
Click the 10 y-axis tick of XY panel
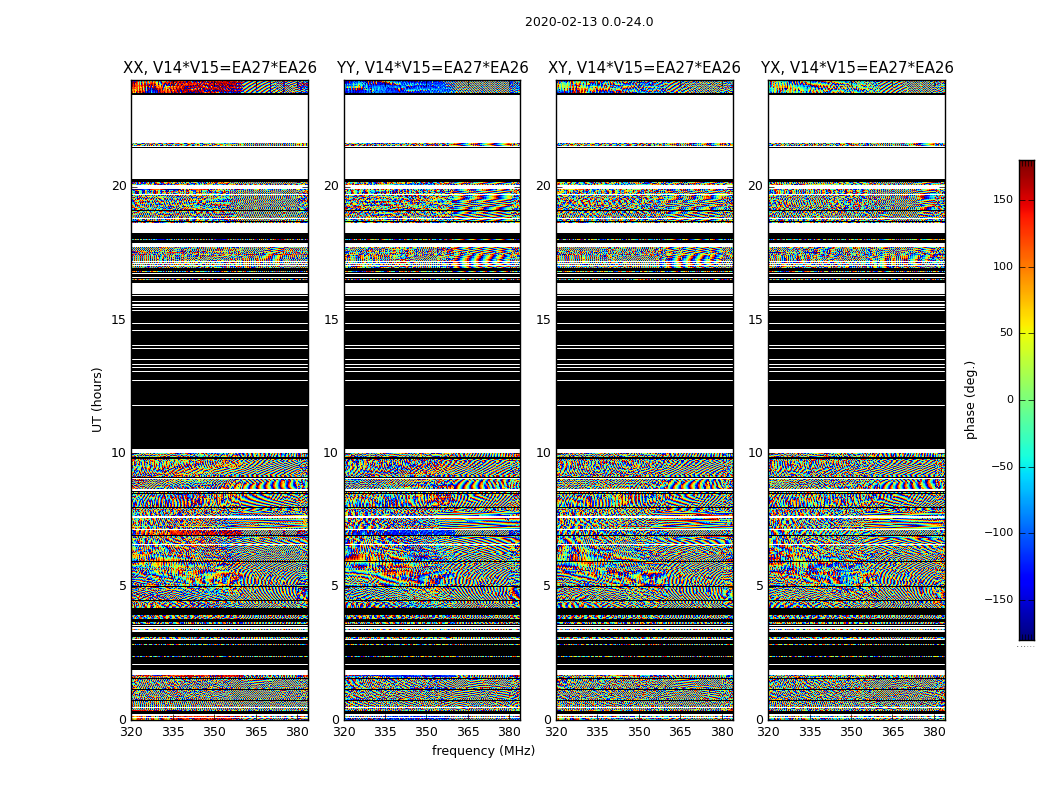click(x=543, y=453)
